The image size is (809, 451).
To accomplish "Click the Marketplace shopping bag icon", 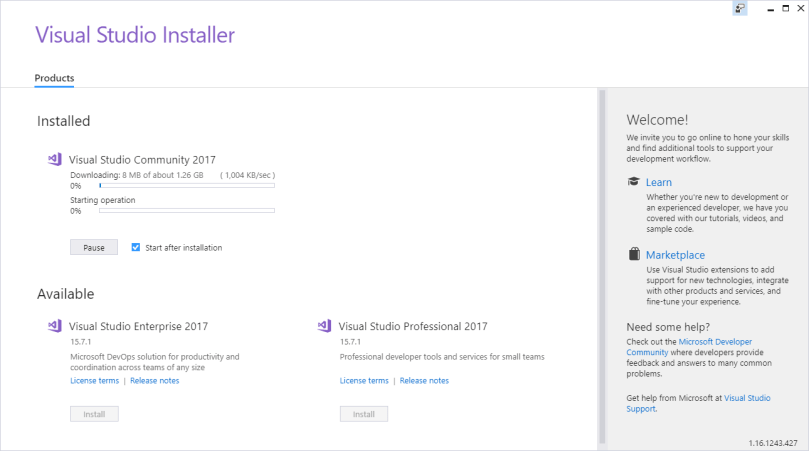I will coord(633,255).
